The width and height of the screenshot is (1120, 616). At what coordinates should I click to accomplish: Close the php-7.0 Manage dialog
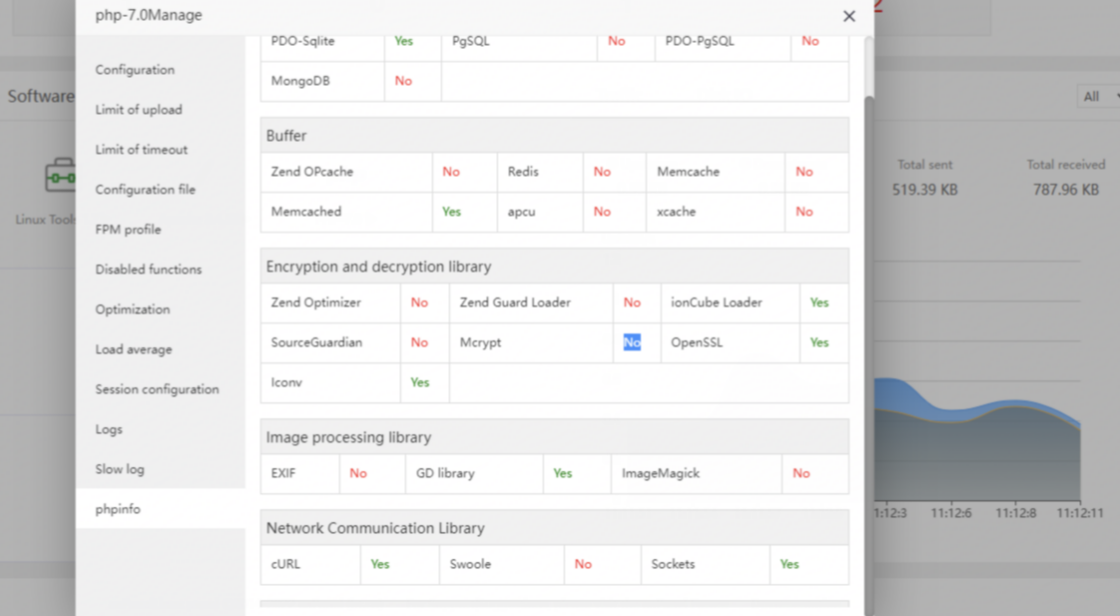849,16
